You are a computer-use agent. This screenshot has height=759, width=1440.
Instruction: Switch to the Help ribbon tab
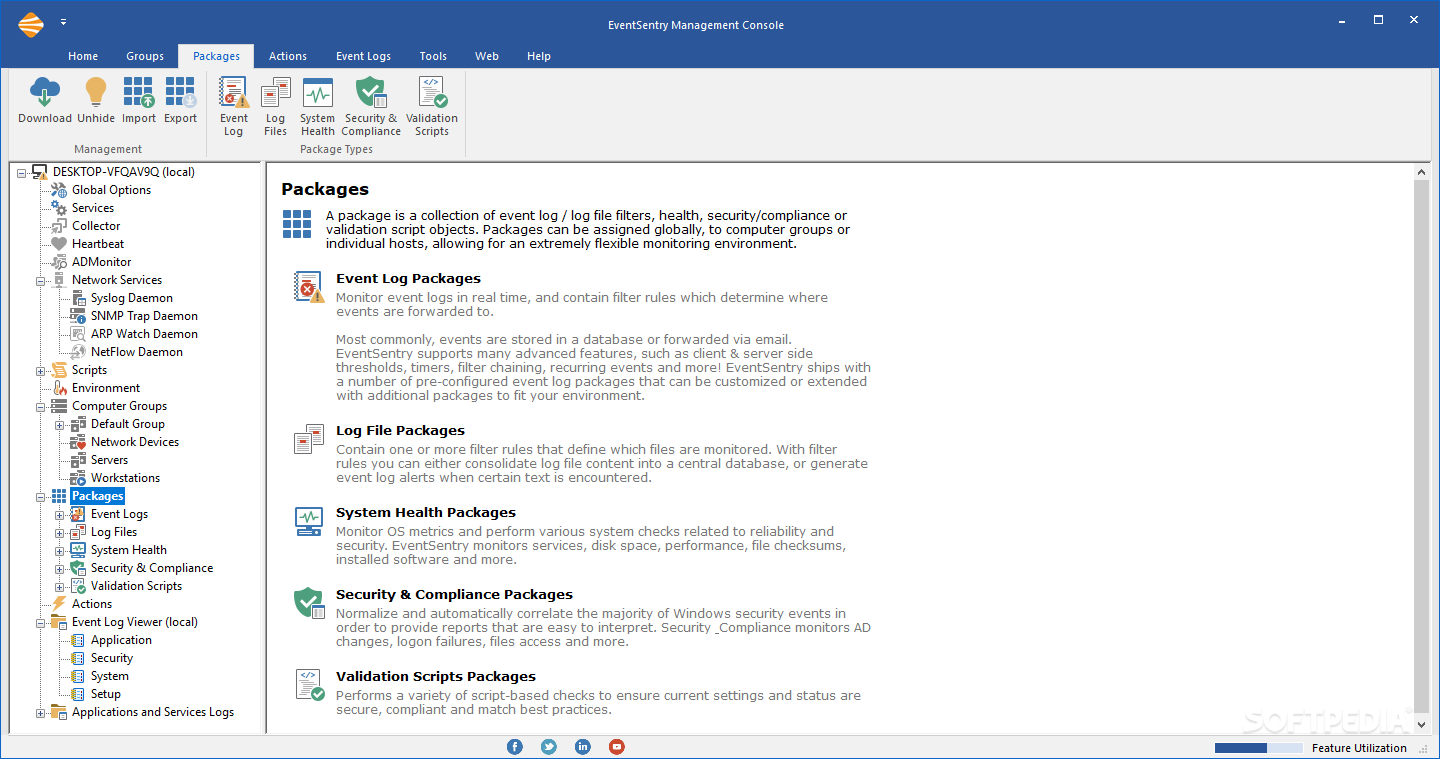(x=539, y=56)
